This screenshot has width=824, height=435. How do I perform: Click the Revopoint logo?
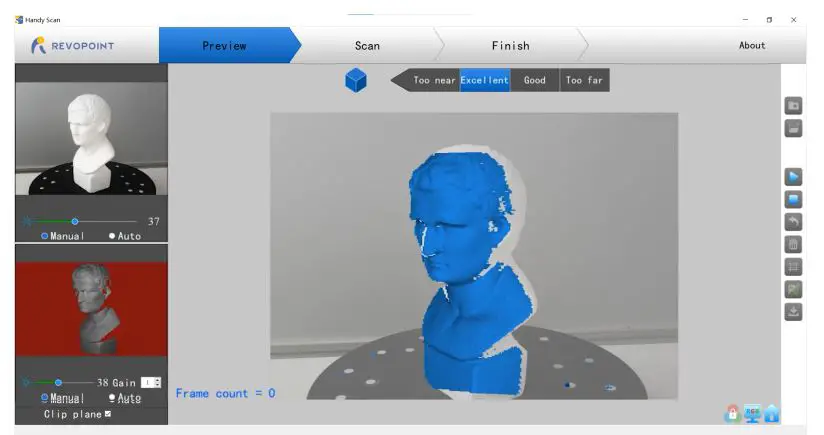pyautogui.click(x=72, y=46)
